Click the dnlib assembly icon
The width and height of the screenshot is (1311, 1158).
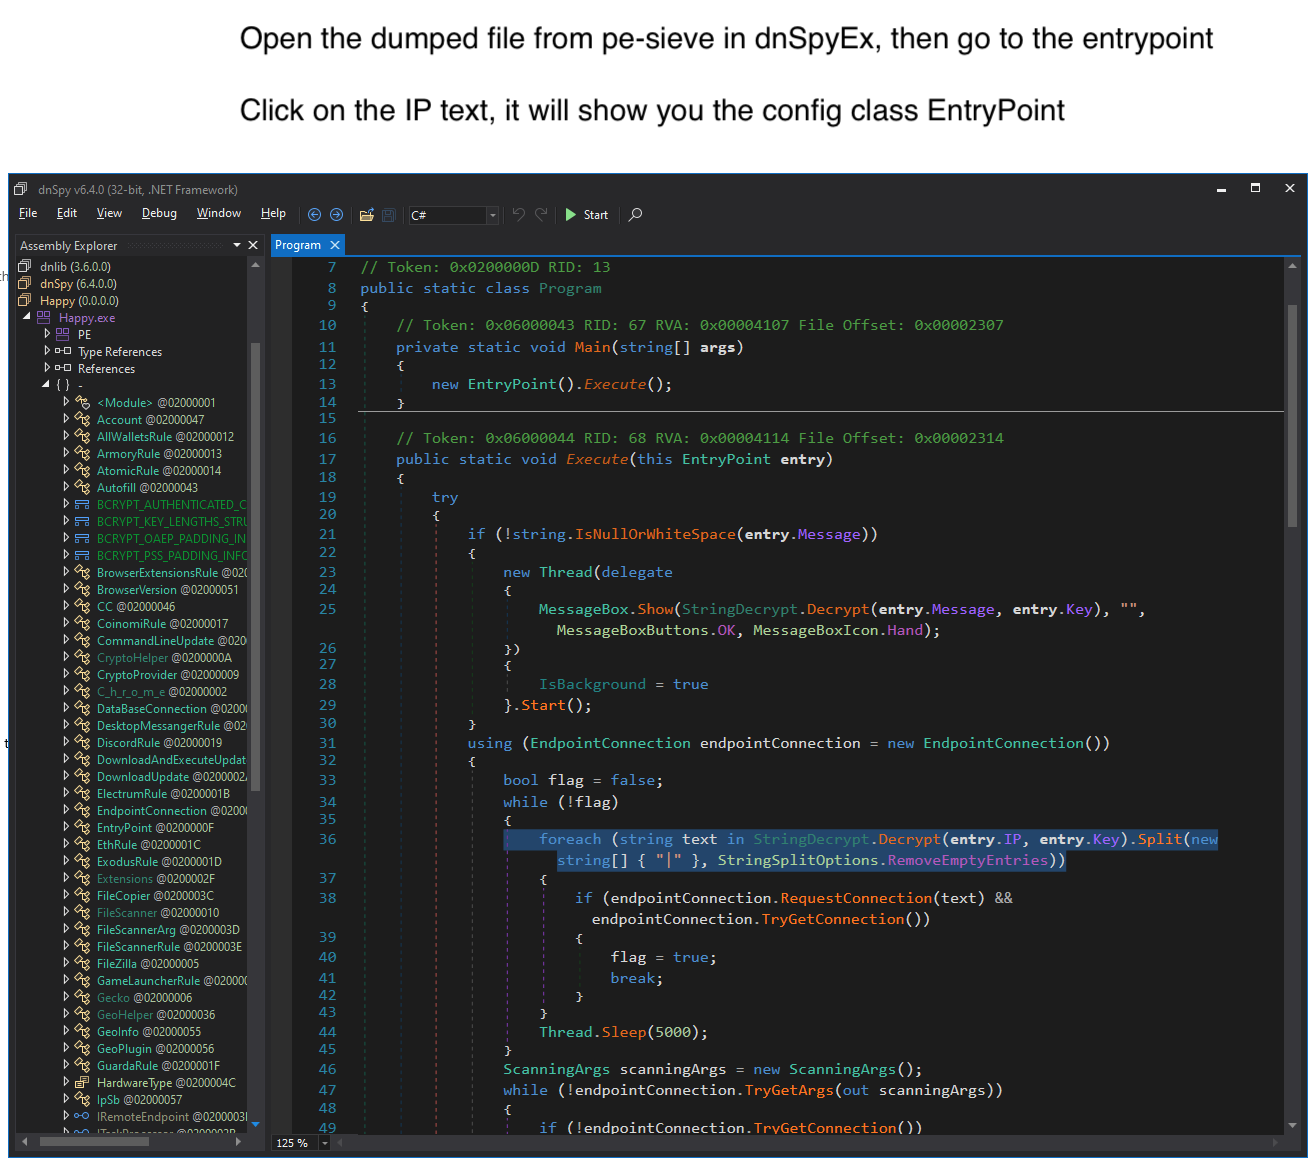(25, 267)
